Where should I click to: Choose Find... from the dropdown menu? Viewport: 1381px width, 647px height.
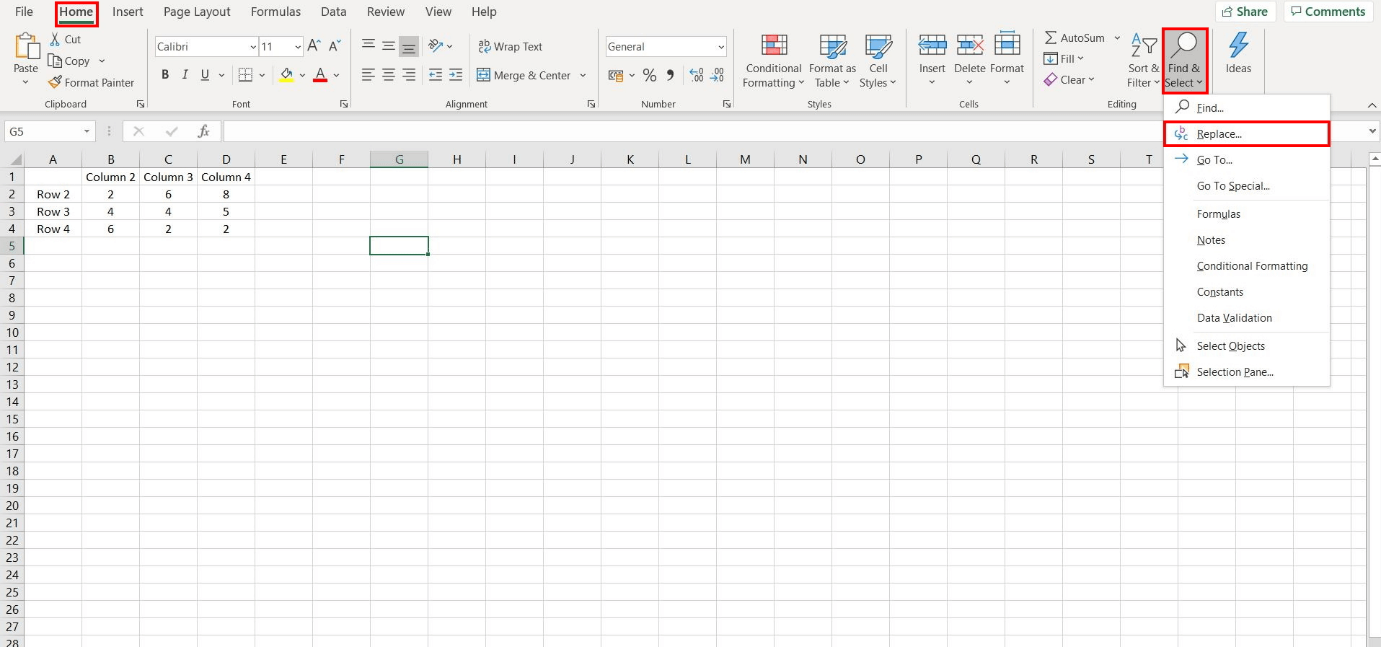tap(1247, 108)
